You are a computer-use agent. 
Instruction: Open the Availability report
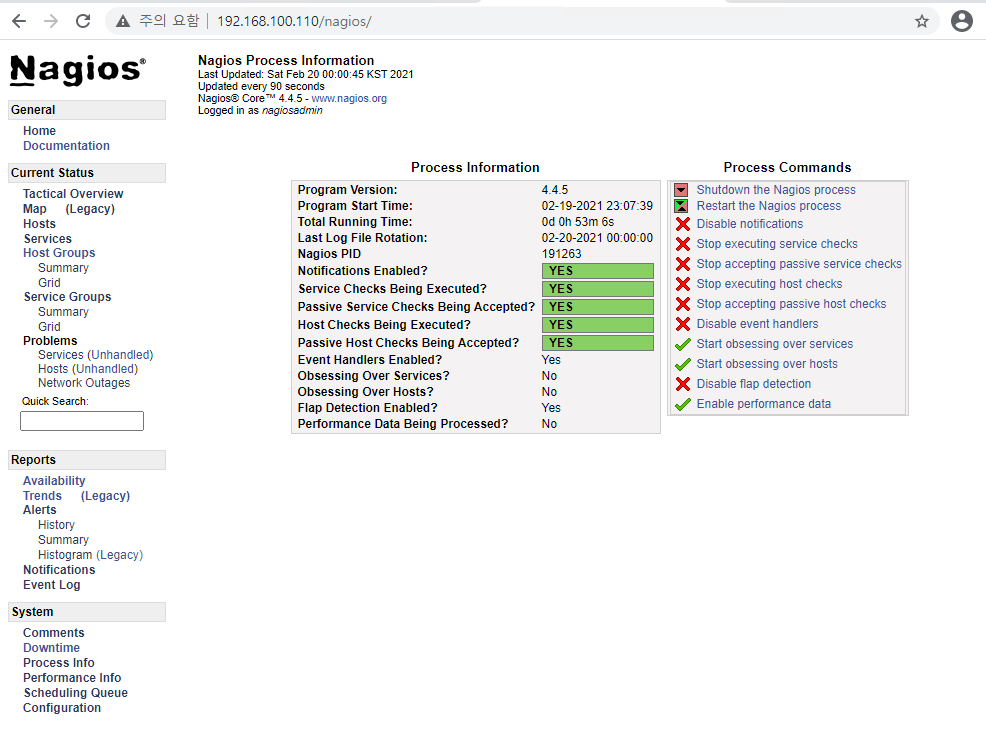pos(54,481)
